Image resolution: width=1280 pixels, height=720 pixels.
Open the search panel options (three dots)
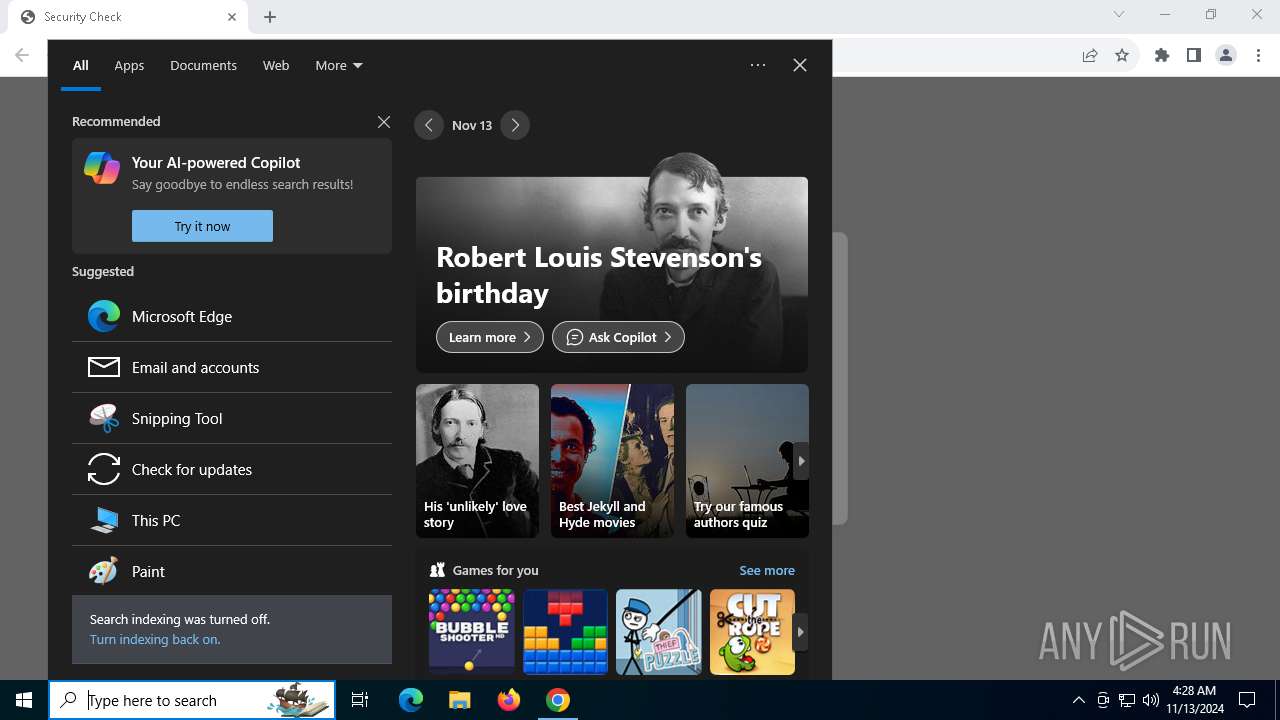tap(758, 65)
